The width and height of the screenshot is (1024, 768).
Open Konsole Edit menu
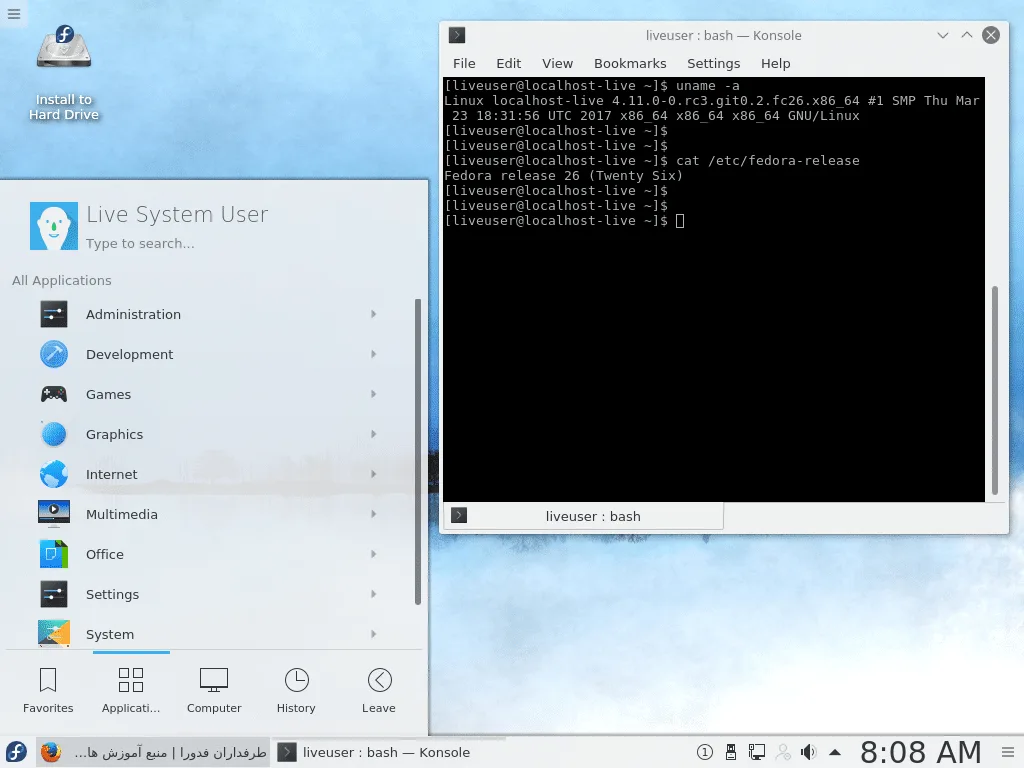[508, 63]
